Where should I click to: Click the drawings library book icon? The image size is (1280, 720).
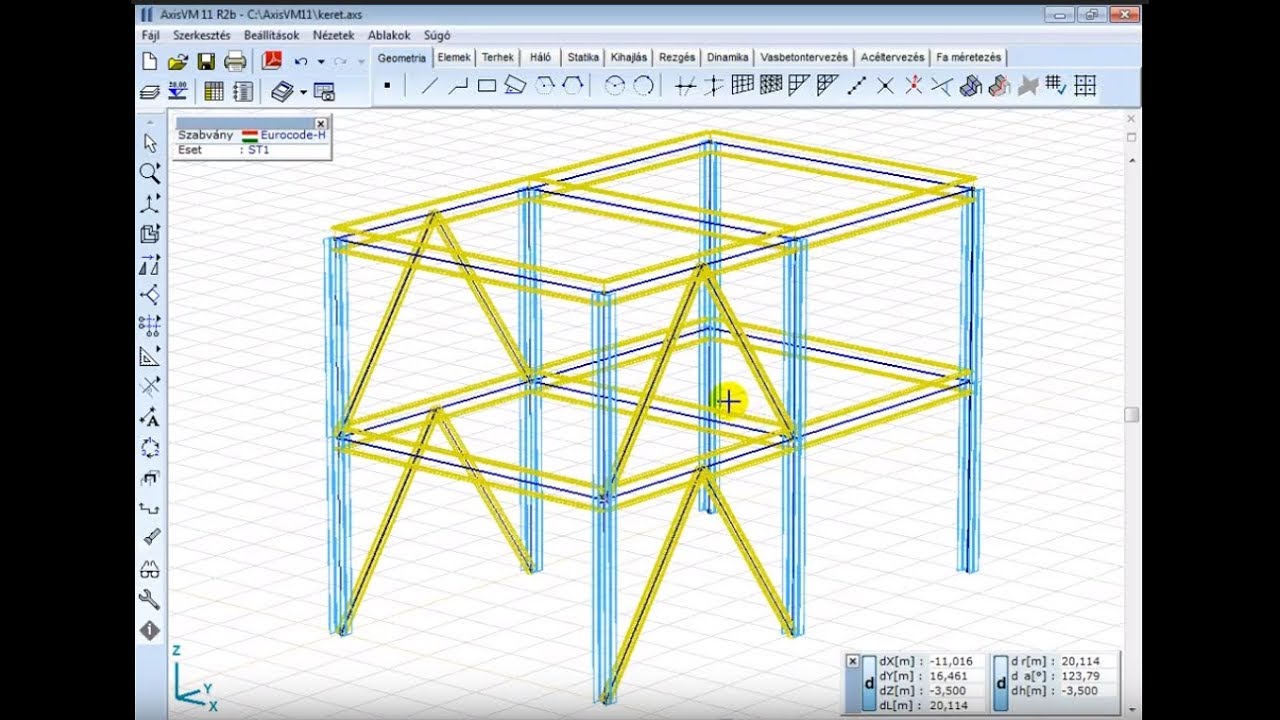coord(282,92)
